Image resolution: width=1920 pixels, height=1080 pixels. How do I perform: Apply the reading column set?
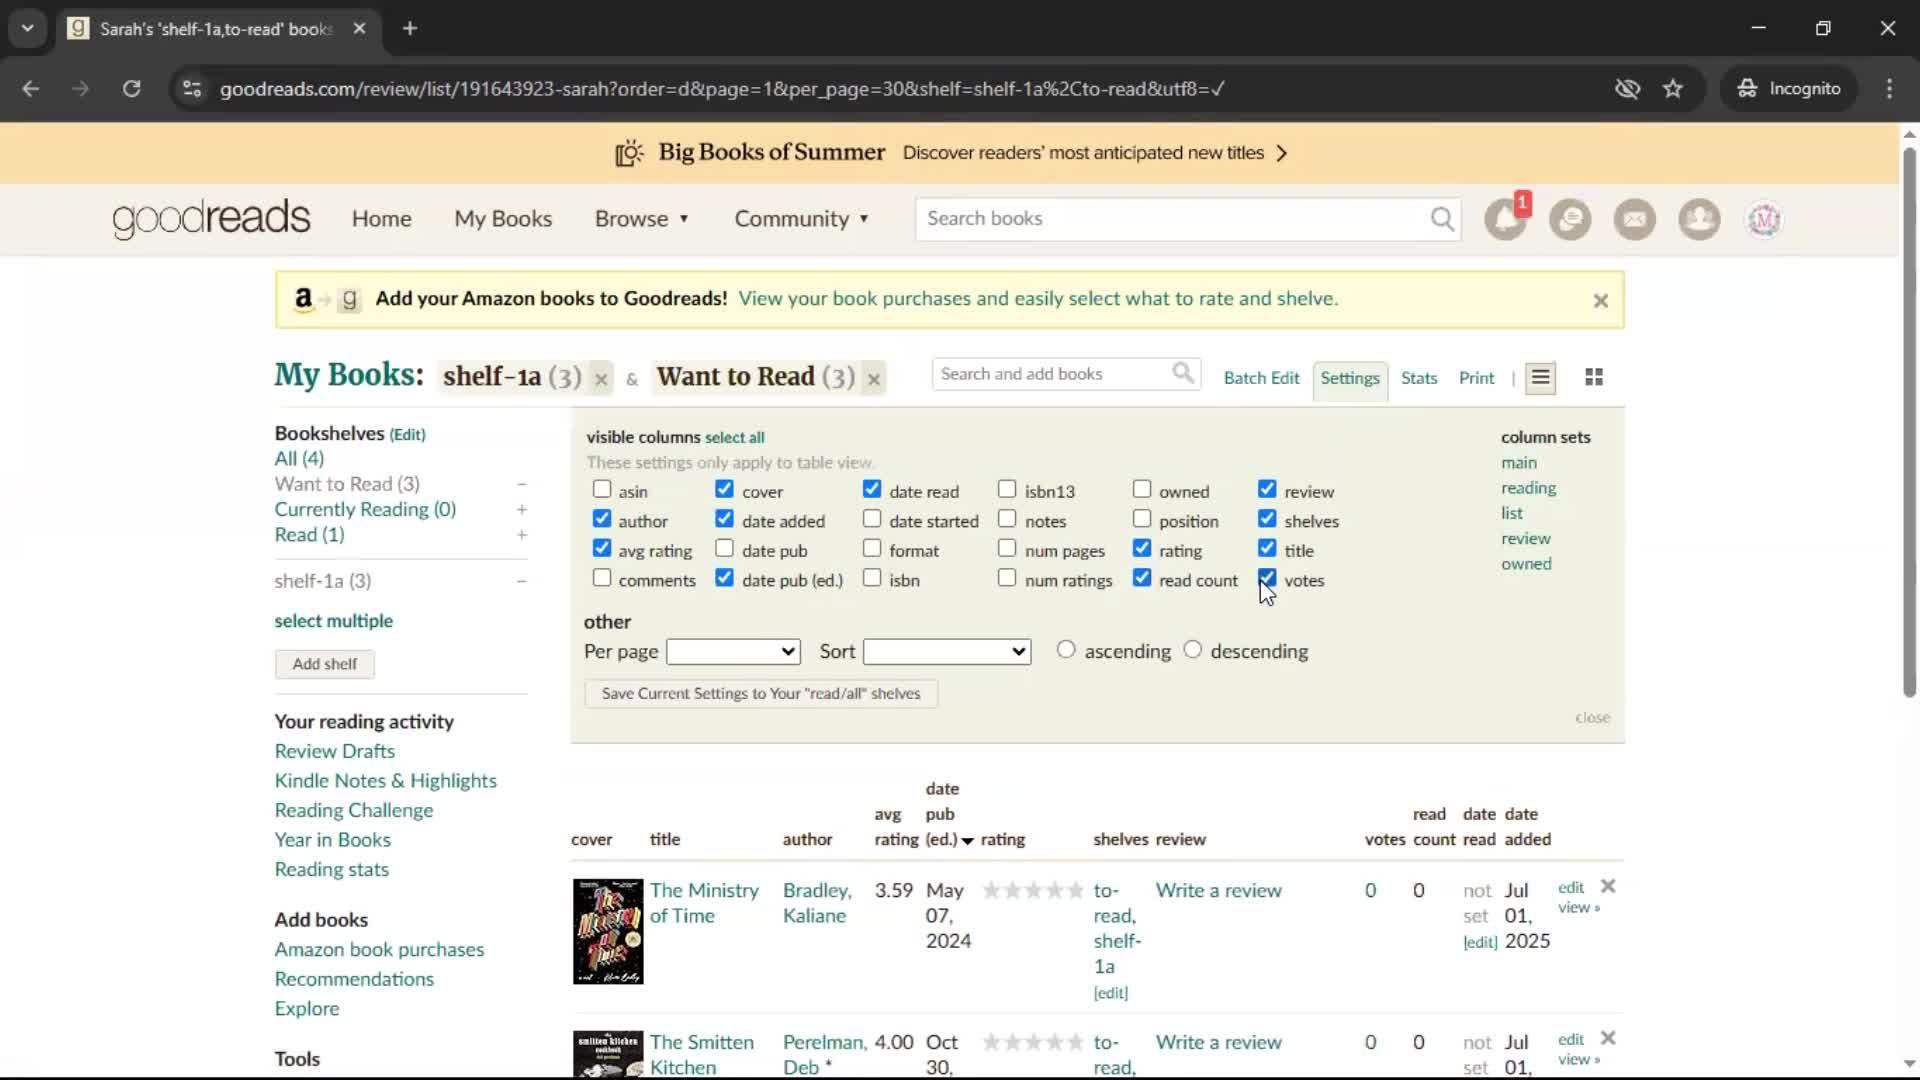point(1528,488)
